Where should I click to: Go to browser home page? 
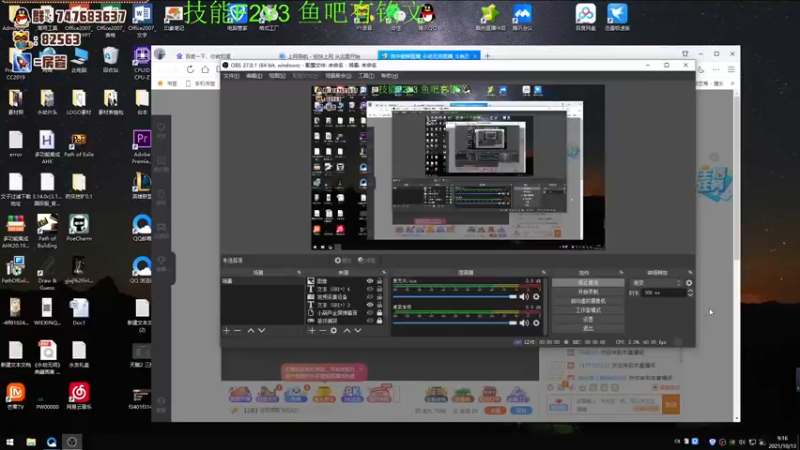point(205,69)
